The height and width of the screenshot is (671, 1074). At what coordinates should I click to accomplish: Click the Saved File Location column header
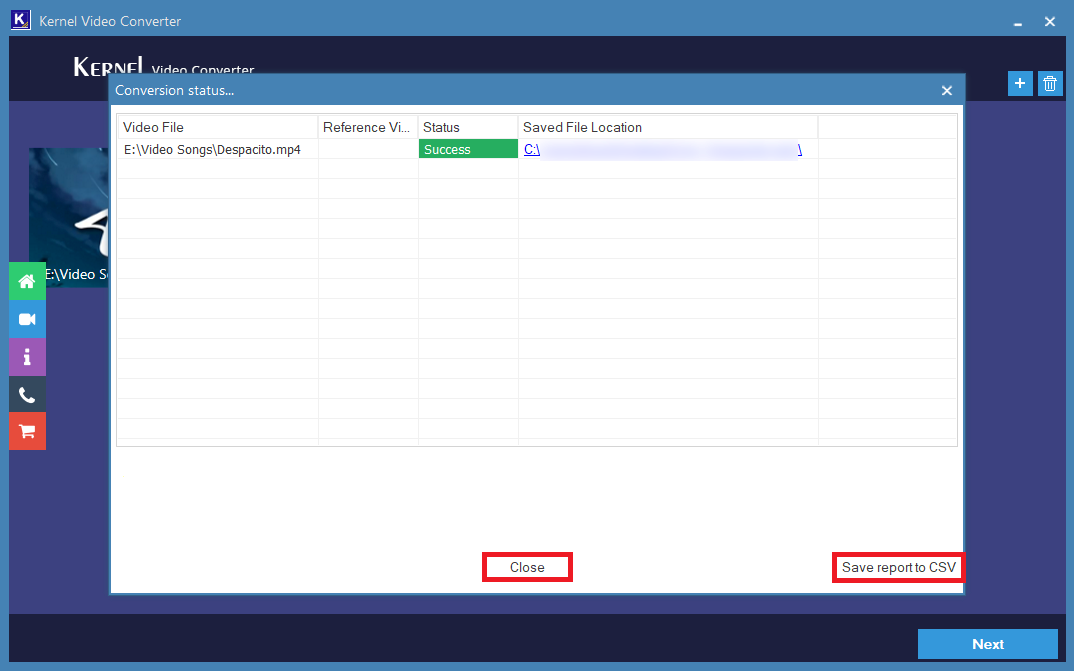point(668,127)
